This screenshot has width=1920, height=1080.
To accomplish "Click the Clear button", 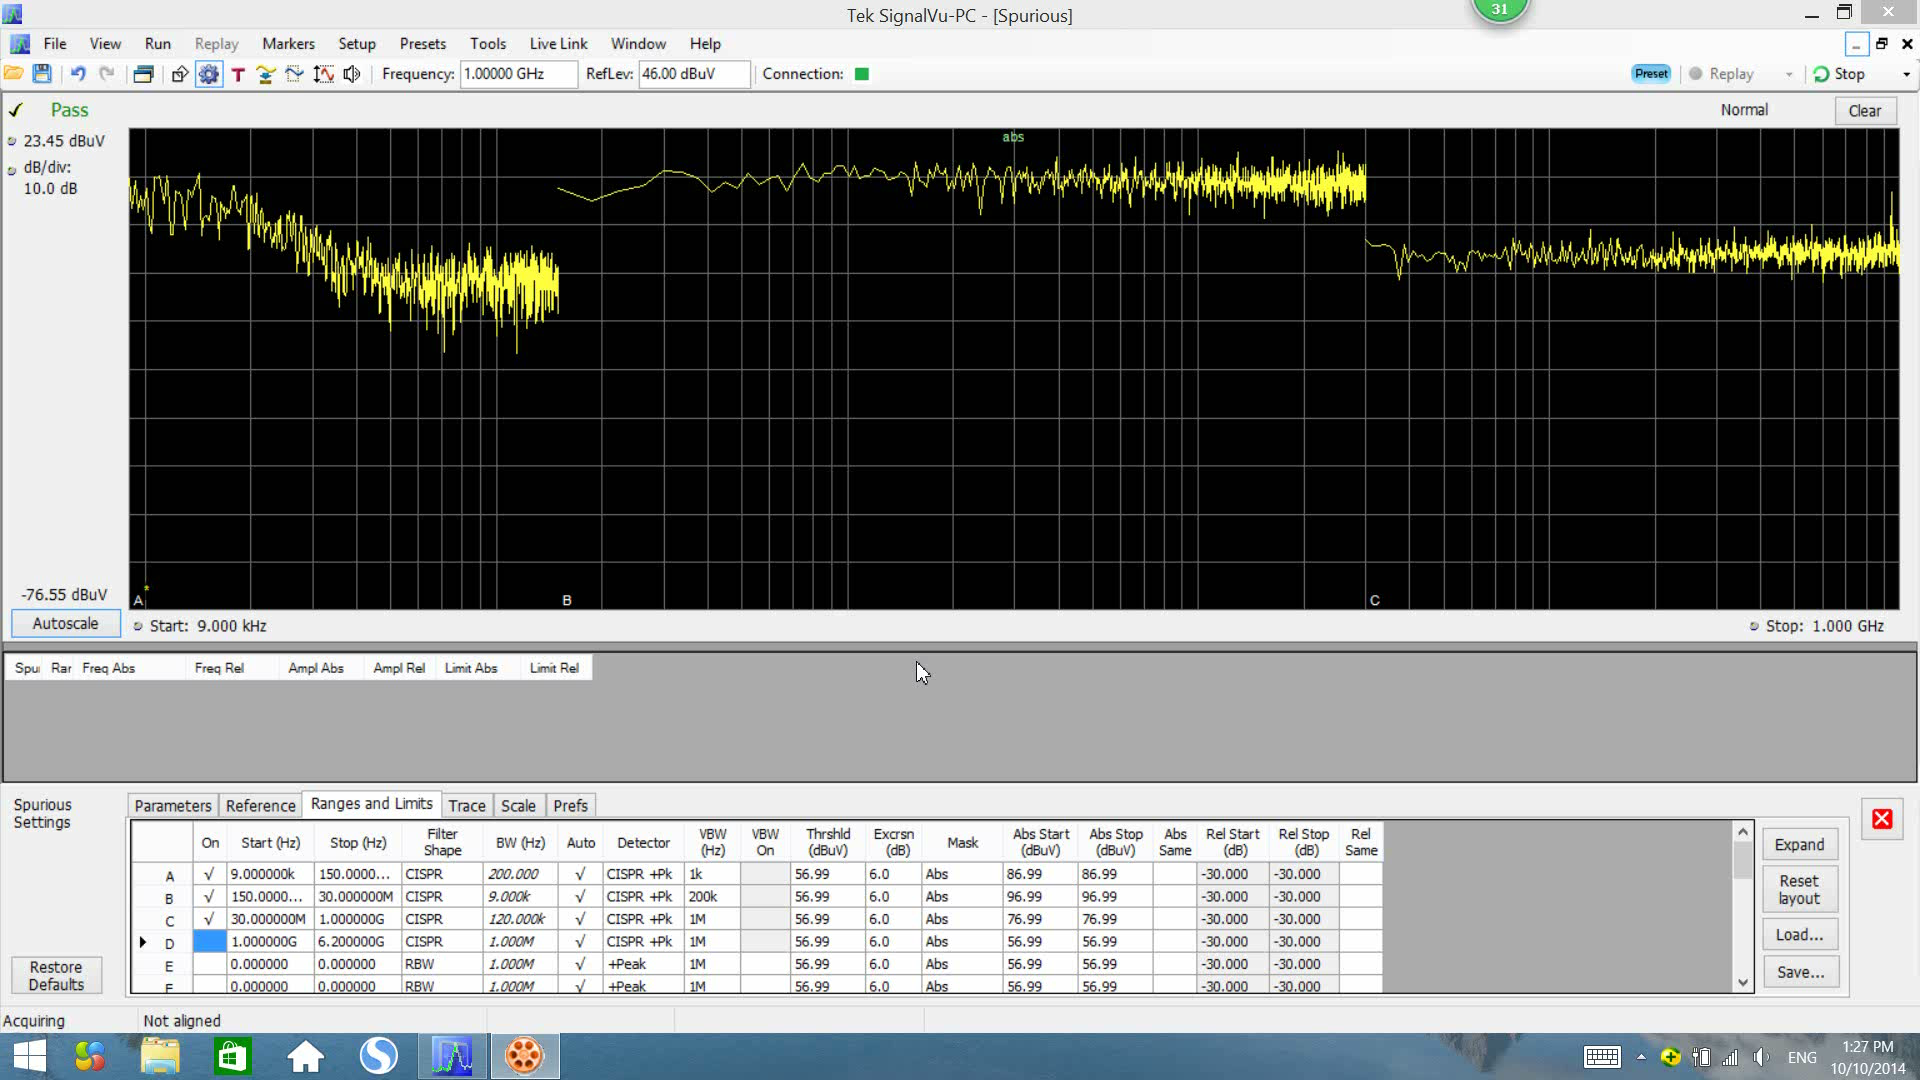I will [1864, 111].
